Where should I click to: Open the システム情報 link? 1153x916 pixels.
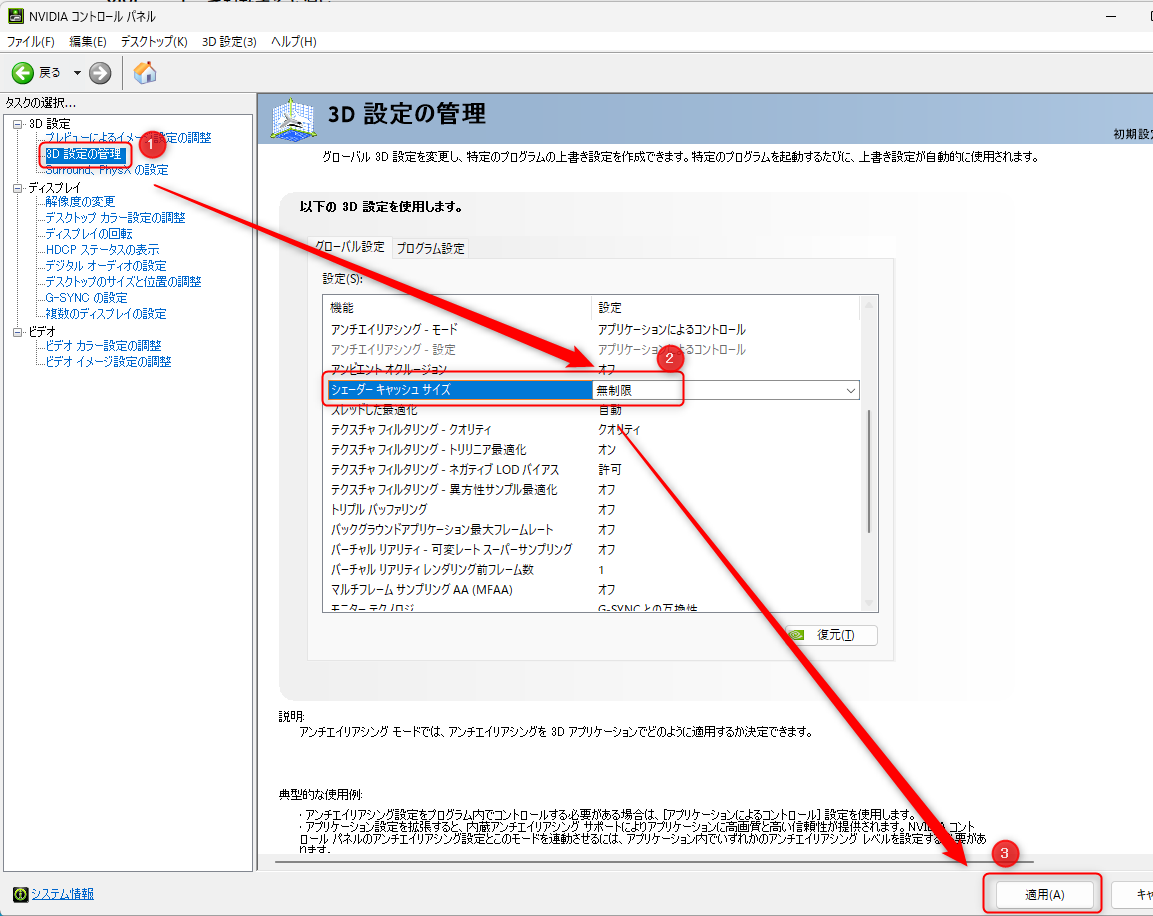click(62, 894)
